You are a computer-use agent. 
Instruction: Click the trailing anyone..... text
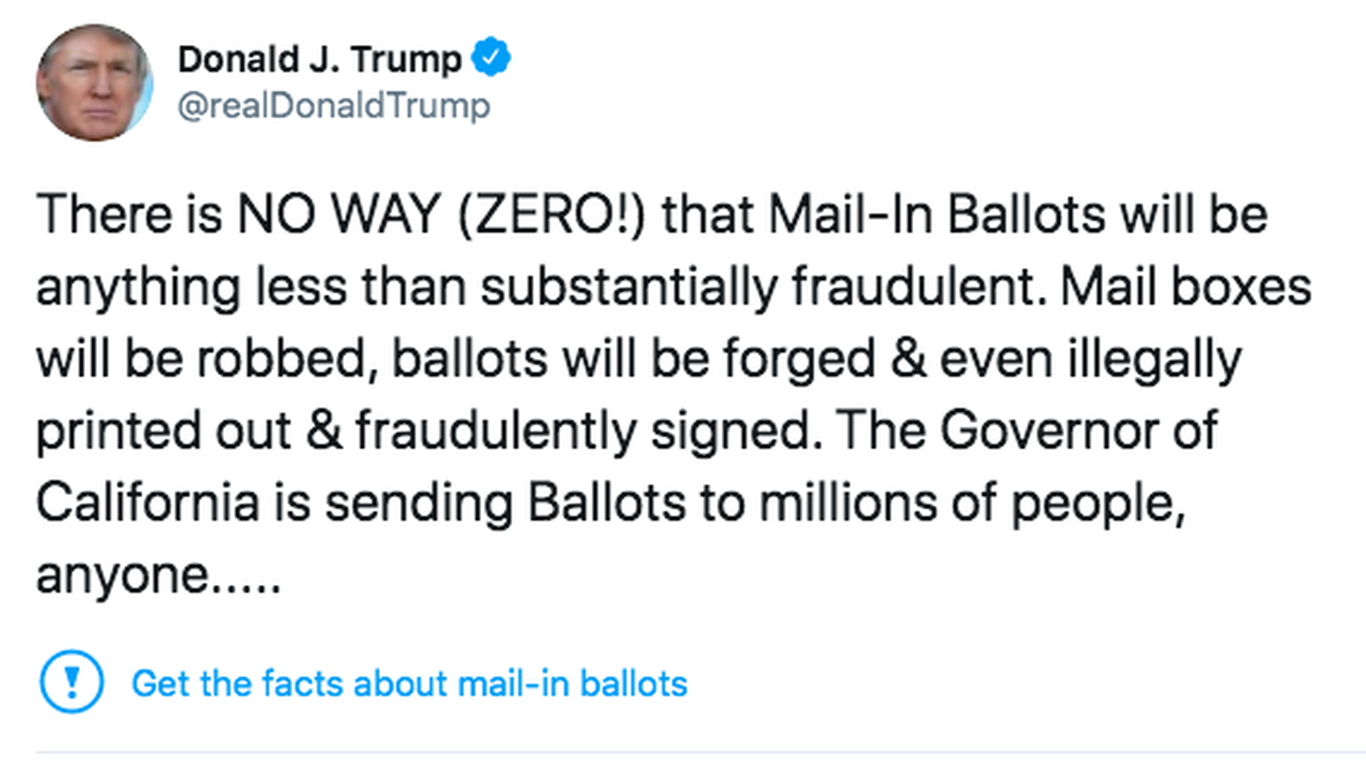160,577
